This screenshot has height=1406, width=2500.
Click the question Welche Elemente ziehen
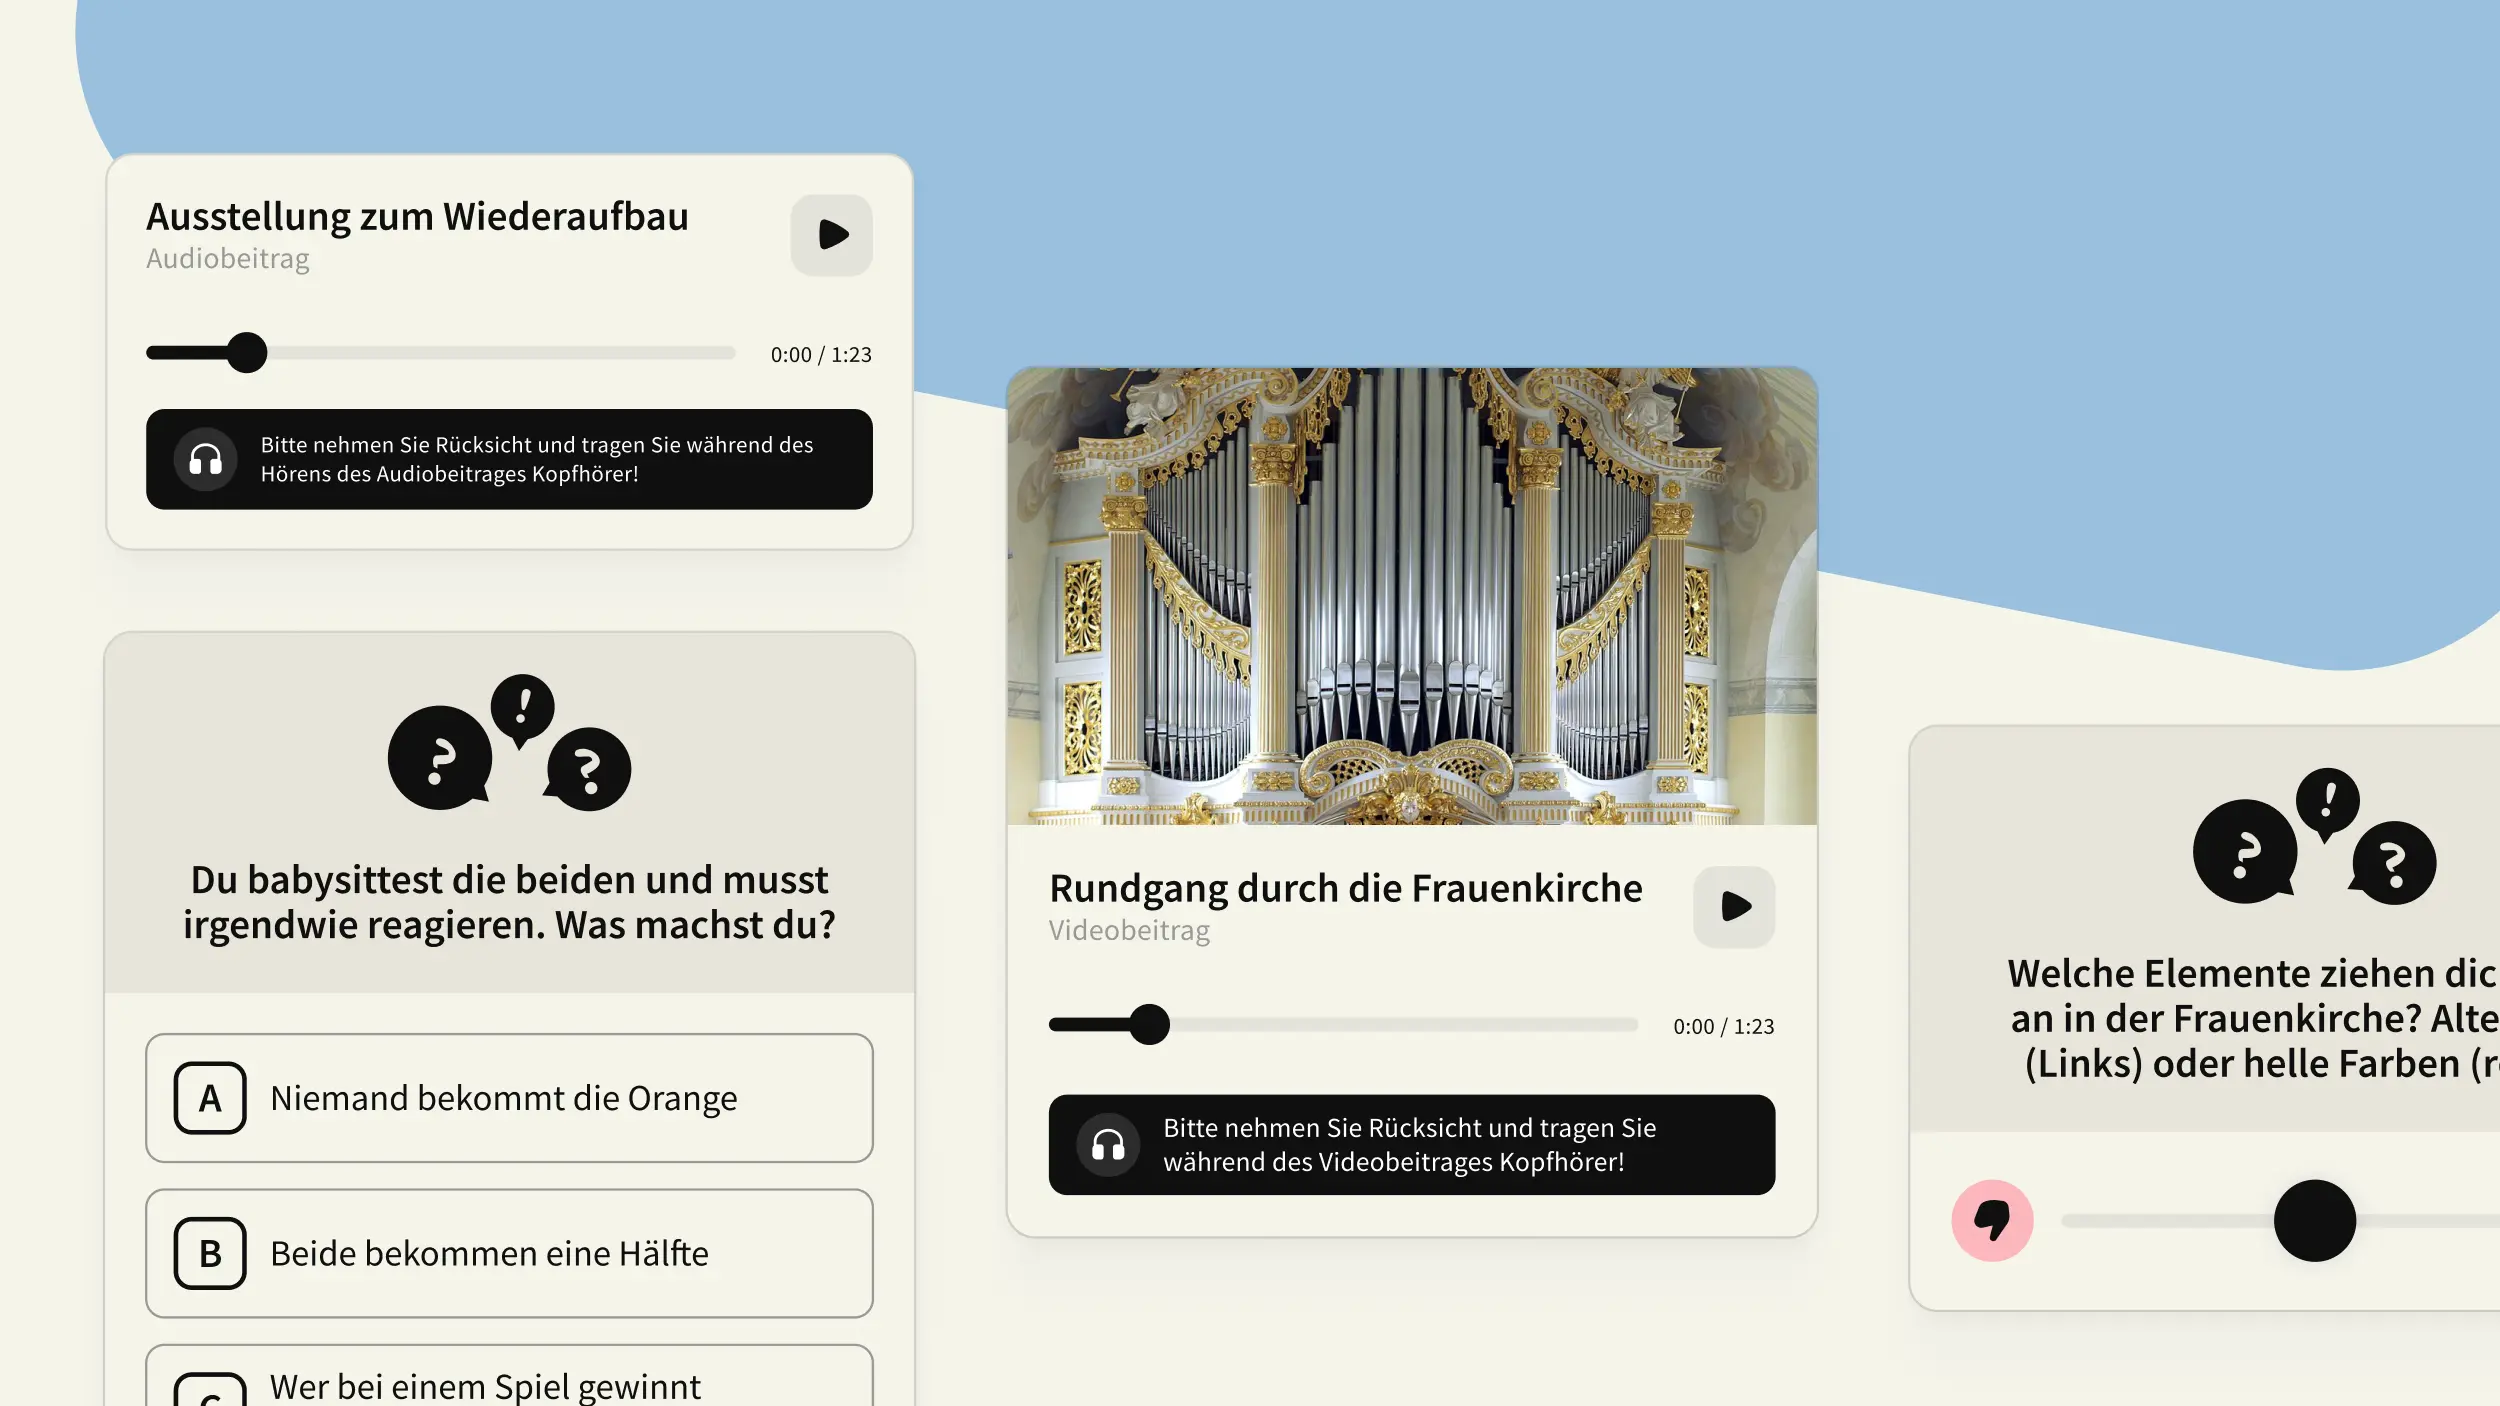coord(2254,1018)
